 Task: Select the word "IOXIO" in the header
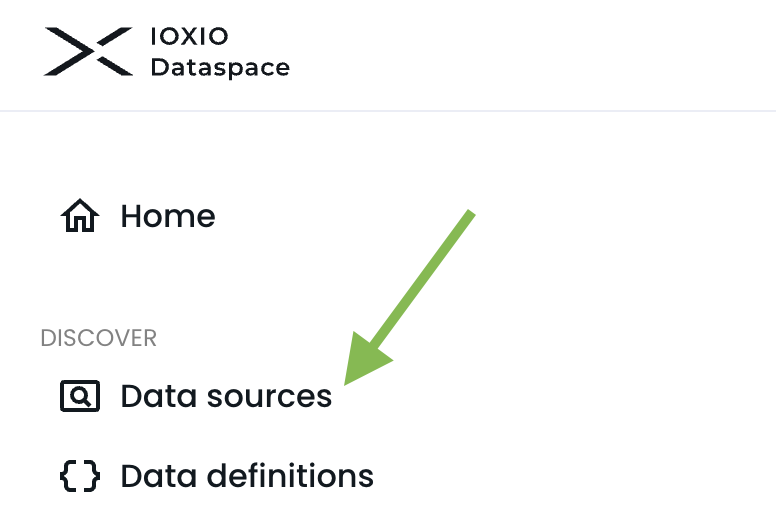[x=189, y=37]
